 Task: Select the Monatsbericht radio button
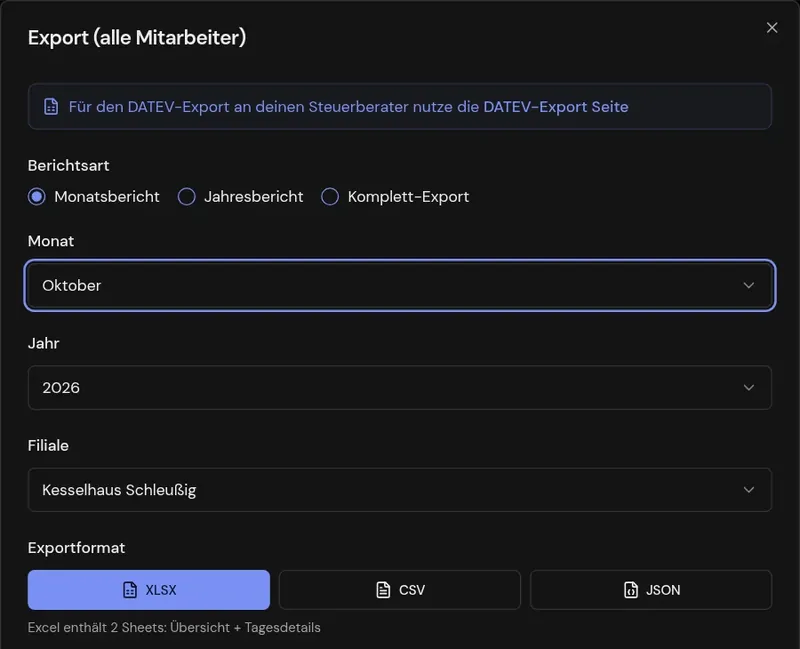click(37, 196)
